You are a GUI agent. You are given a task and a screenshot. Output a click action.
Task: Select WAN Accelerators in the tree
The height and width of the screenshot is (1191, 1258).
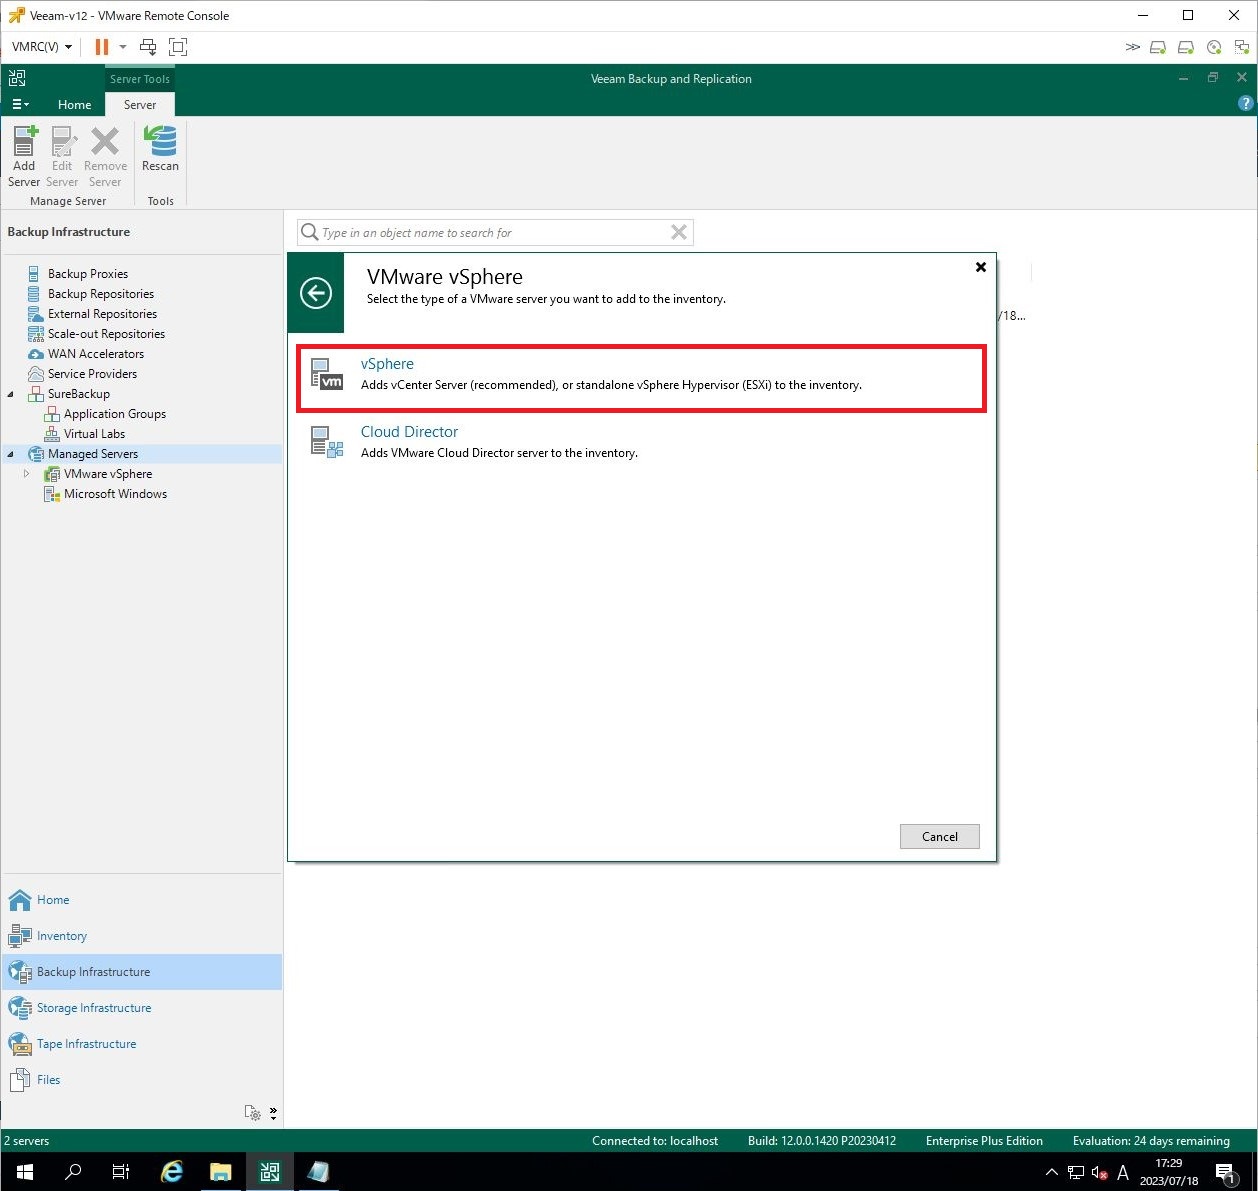click(x=96, y=354)
